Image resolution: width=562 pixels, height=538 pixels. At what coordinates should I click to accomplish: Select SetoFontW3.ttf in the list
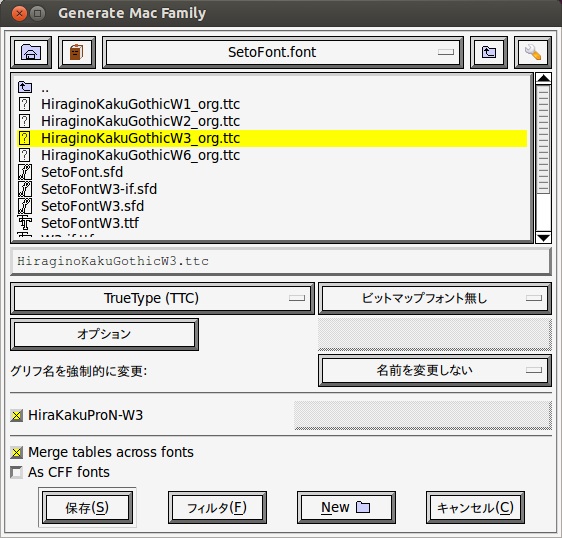pos(272,223)
